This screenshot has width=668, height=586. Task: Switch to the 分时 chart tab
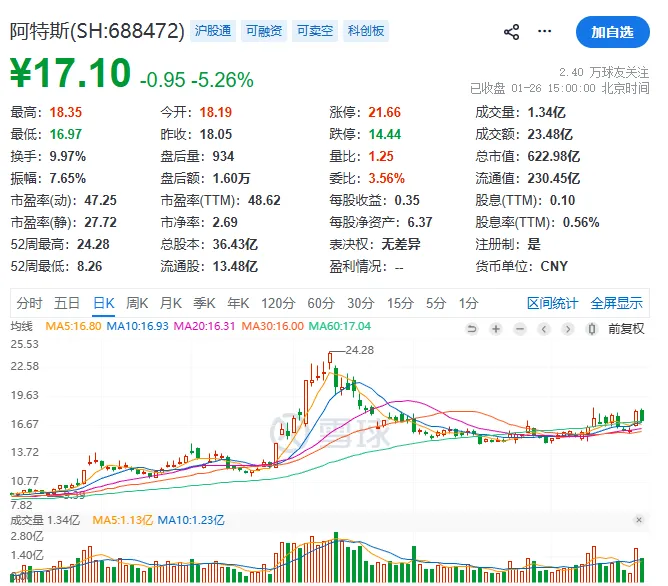click(29, 303)
